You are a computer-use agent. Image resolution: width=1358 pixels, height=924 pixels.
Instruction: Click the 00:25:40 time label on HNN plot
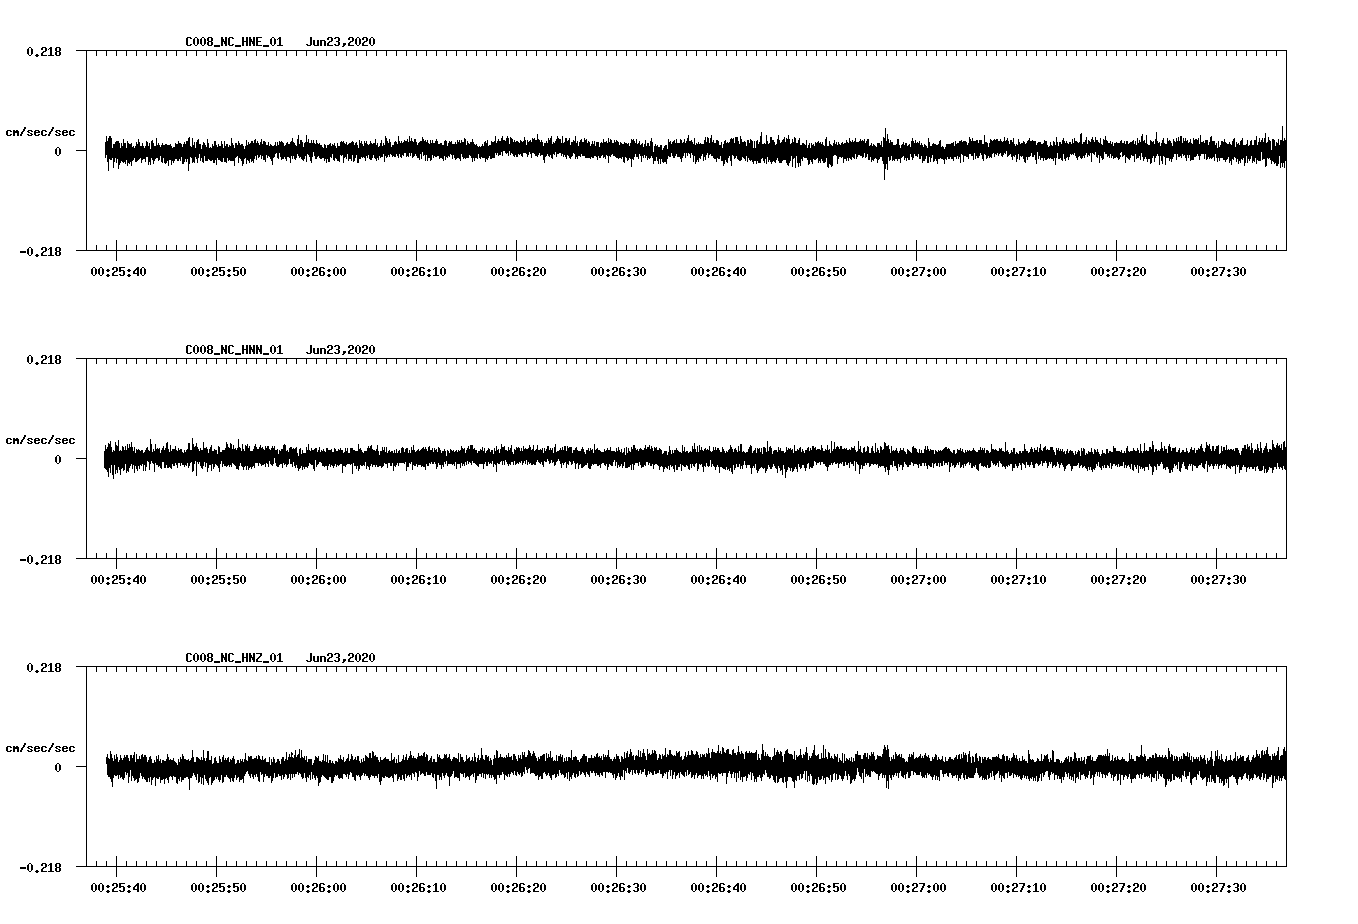118,580
